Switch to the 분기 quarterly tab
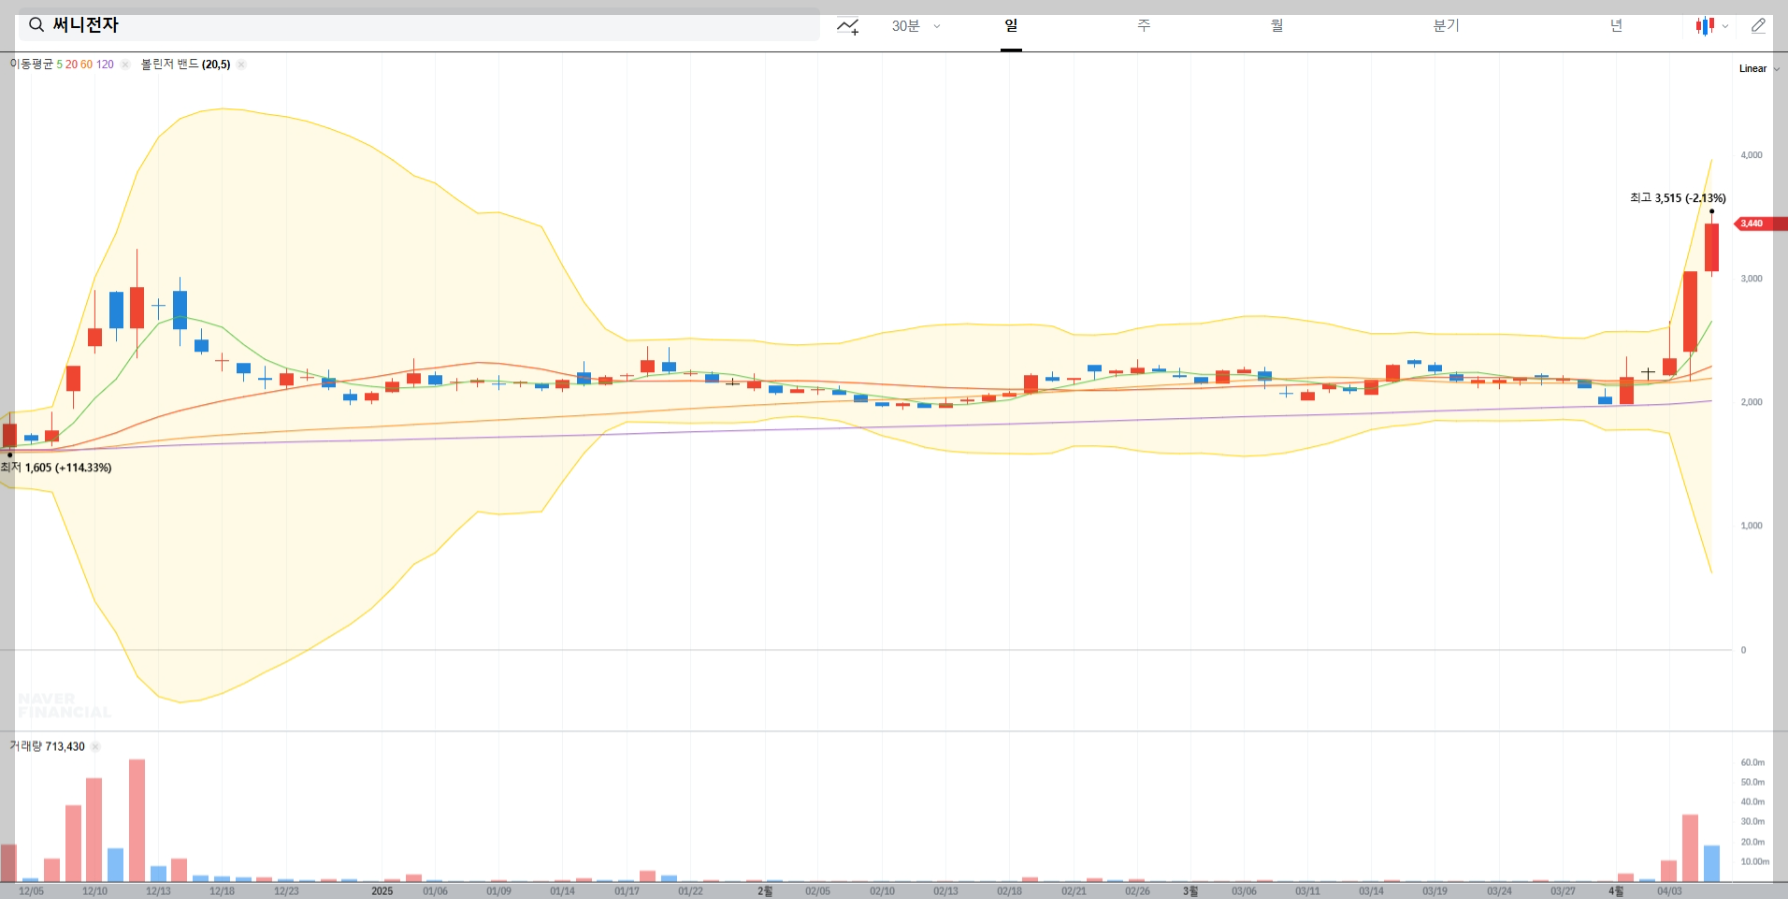The image size is (1788, 899). [1446, 26]
